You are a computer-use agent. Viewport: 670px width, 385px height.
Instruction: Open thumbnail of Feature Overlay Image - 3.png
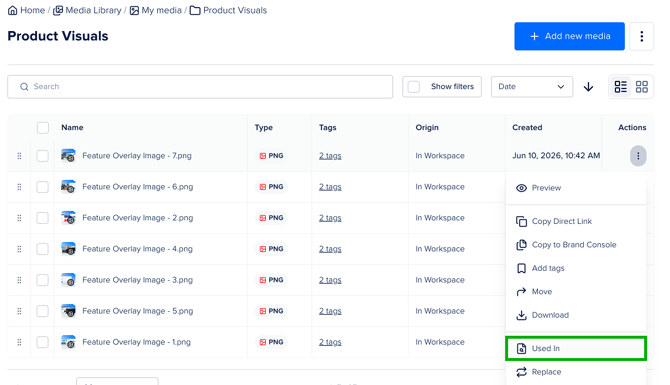click(68, 280)
